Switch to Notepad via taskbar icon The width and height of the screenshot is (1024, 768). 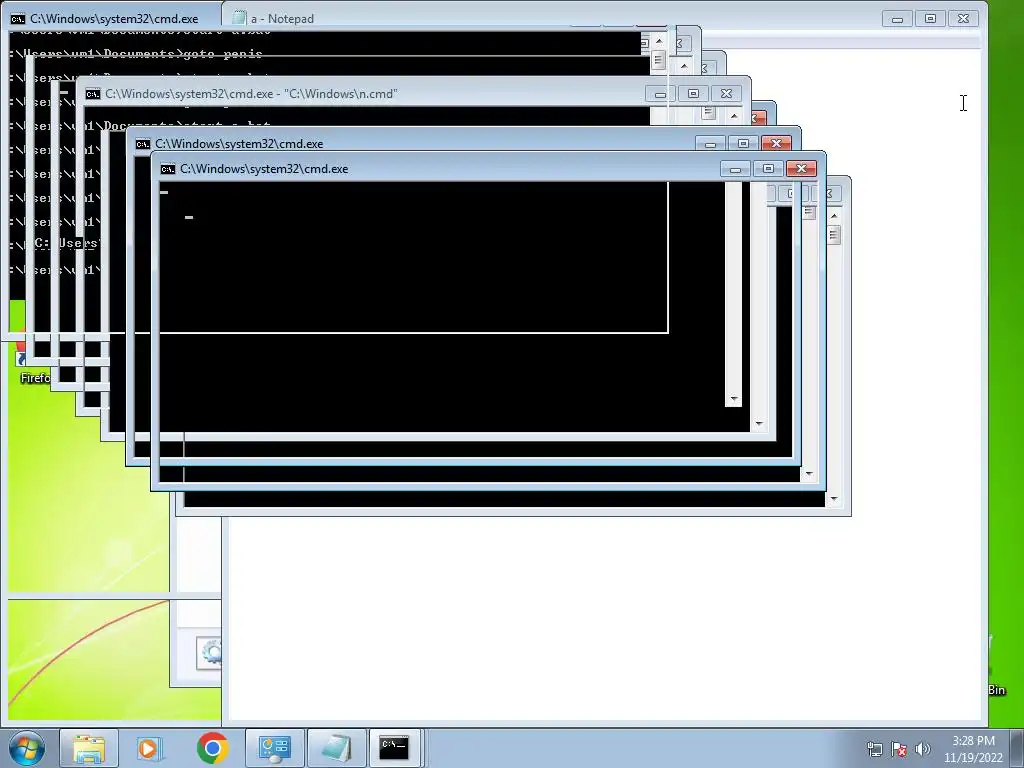pos(336,748)
